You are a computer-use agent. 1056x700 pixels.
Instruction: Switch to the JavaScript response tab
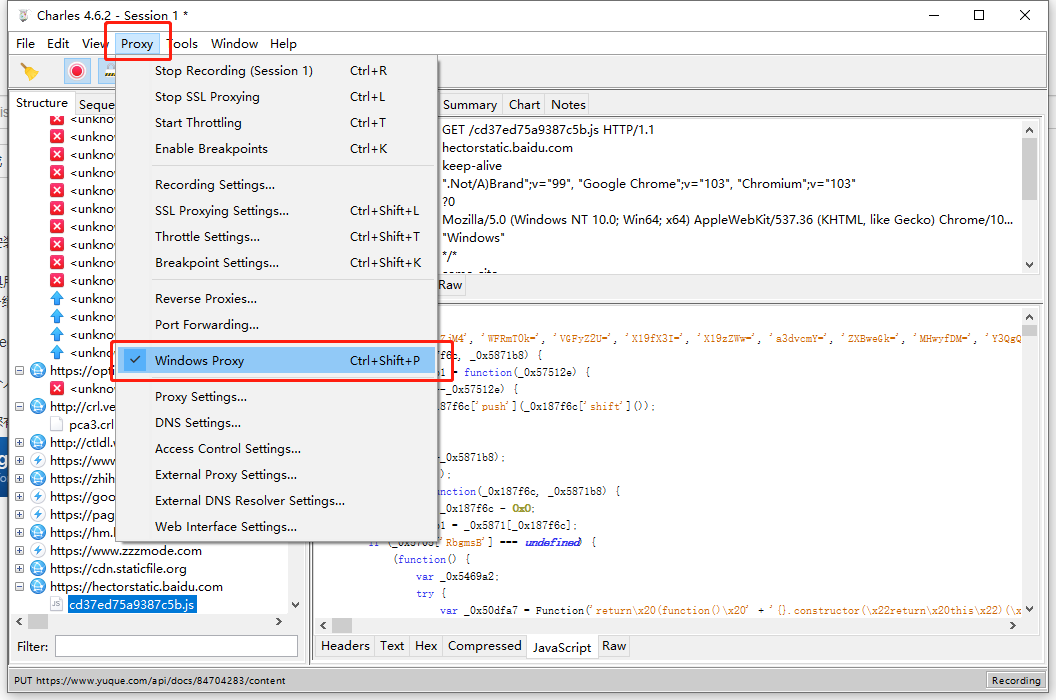(x=562, y=647)
